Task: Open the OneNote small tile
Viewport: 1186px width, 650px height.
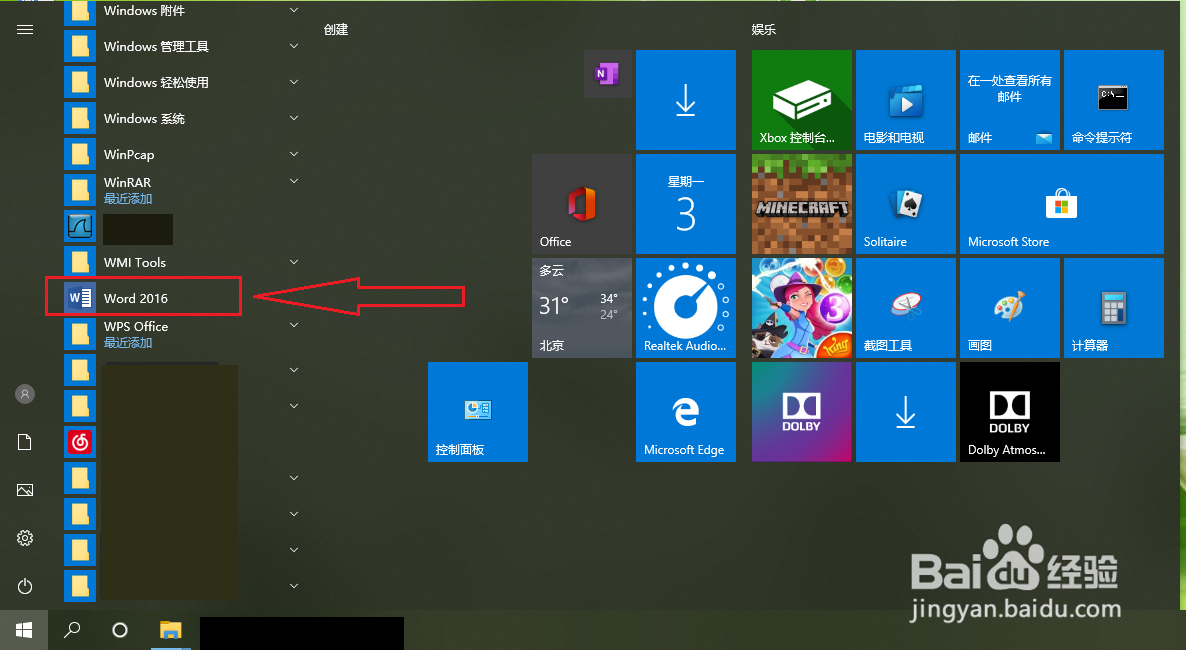Action: (607, 73)
